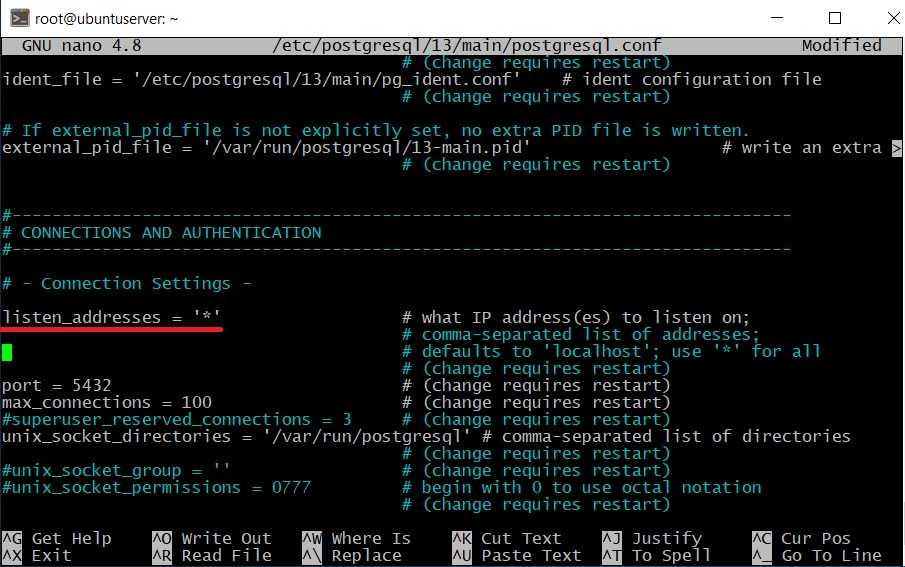This screenshot has height=567, width=905.
Task: Click the ^U Paste Text shortcut
Action: coord(516,555)
